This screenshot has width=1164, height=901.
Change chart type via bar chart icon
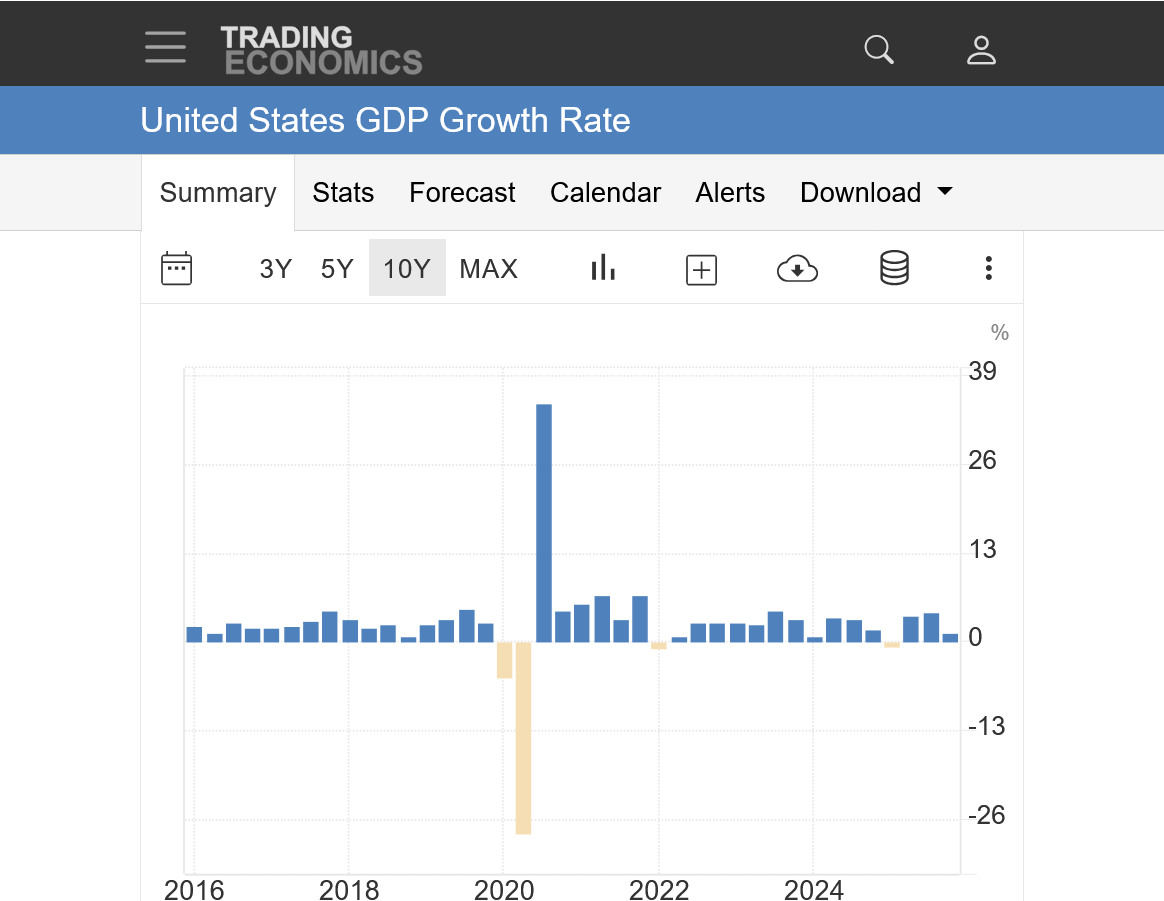(x=603, y=268)
